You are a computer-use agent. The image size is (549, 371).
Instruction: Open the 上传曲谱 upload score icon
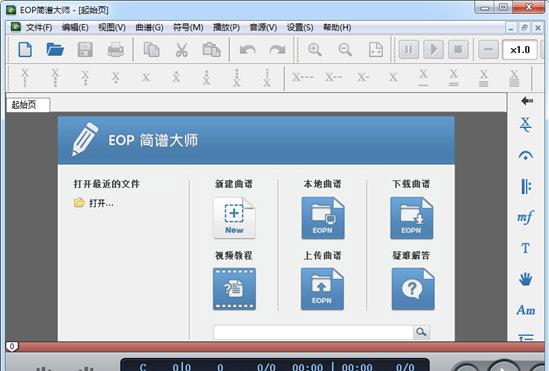pos(322,289)
